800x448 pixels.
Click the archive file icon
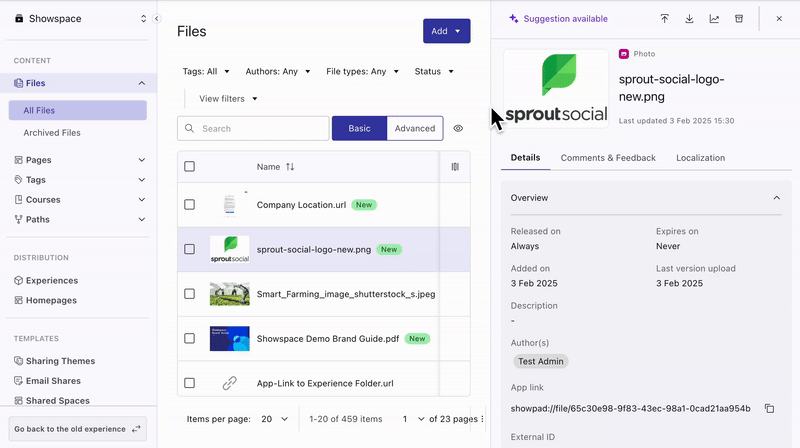click(x=739, y=19)
